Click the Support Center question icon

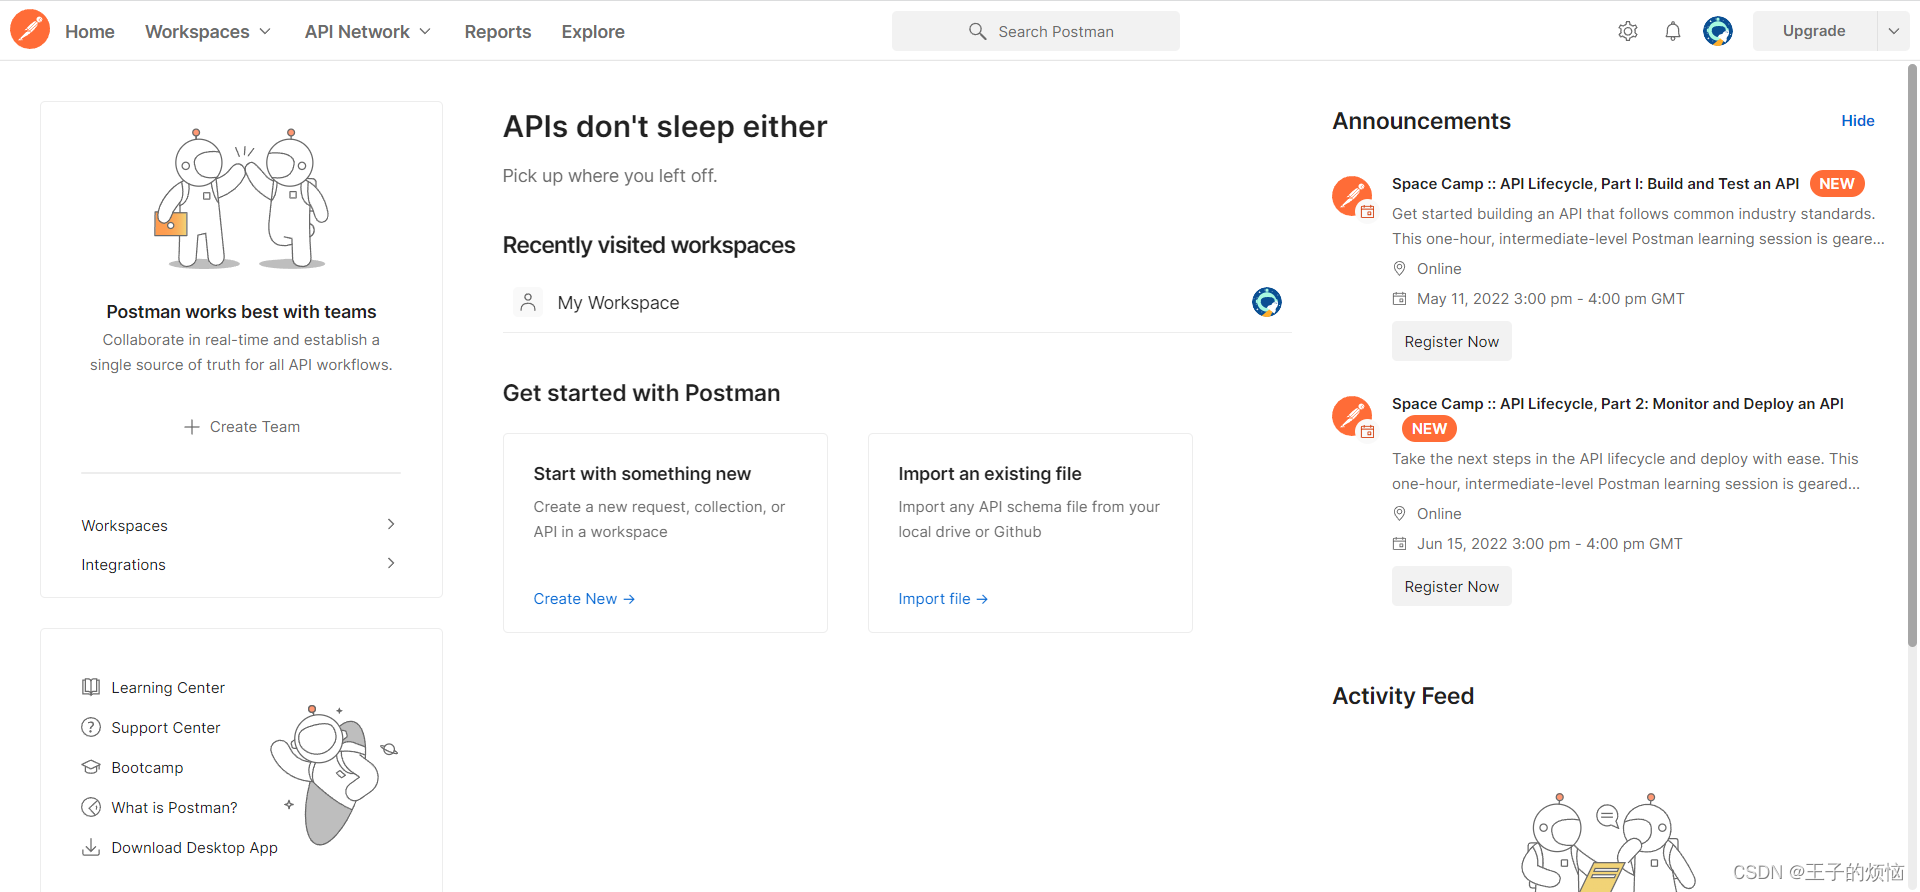tap(91, 727)
